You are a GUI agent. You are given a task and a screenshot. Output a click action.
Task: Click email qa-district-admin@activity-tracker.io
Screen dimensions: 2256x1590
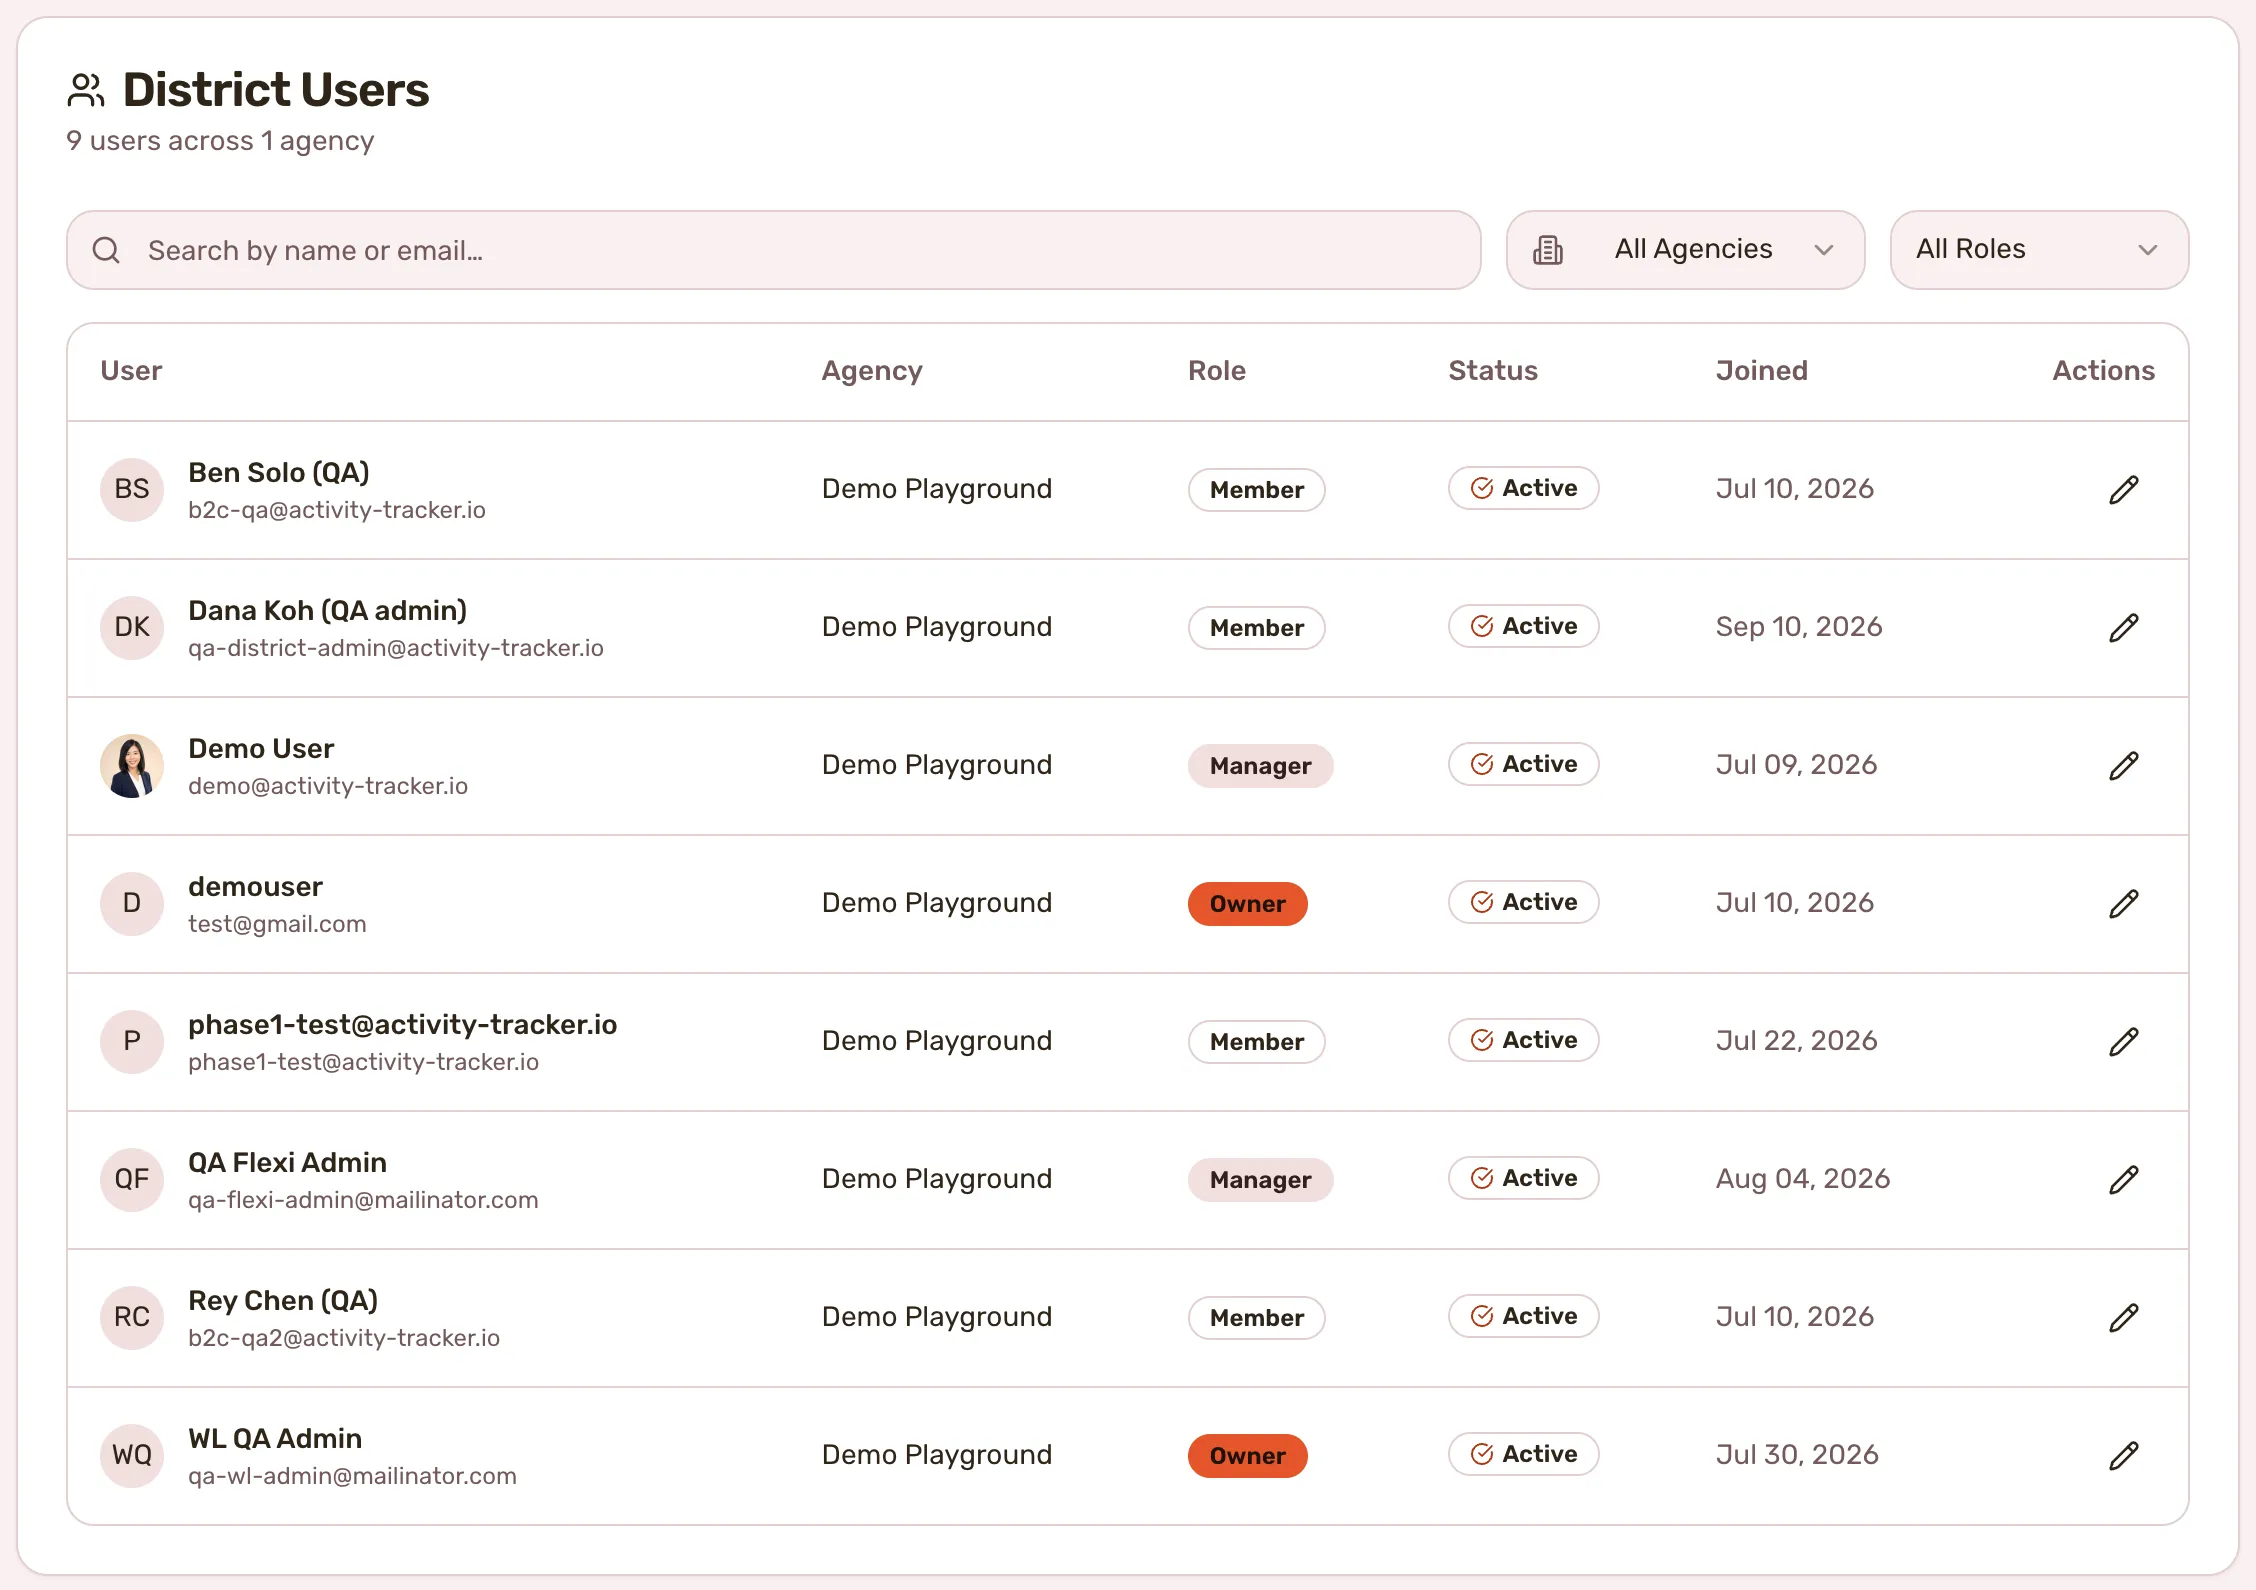pos(396,648)
